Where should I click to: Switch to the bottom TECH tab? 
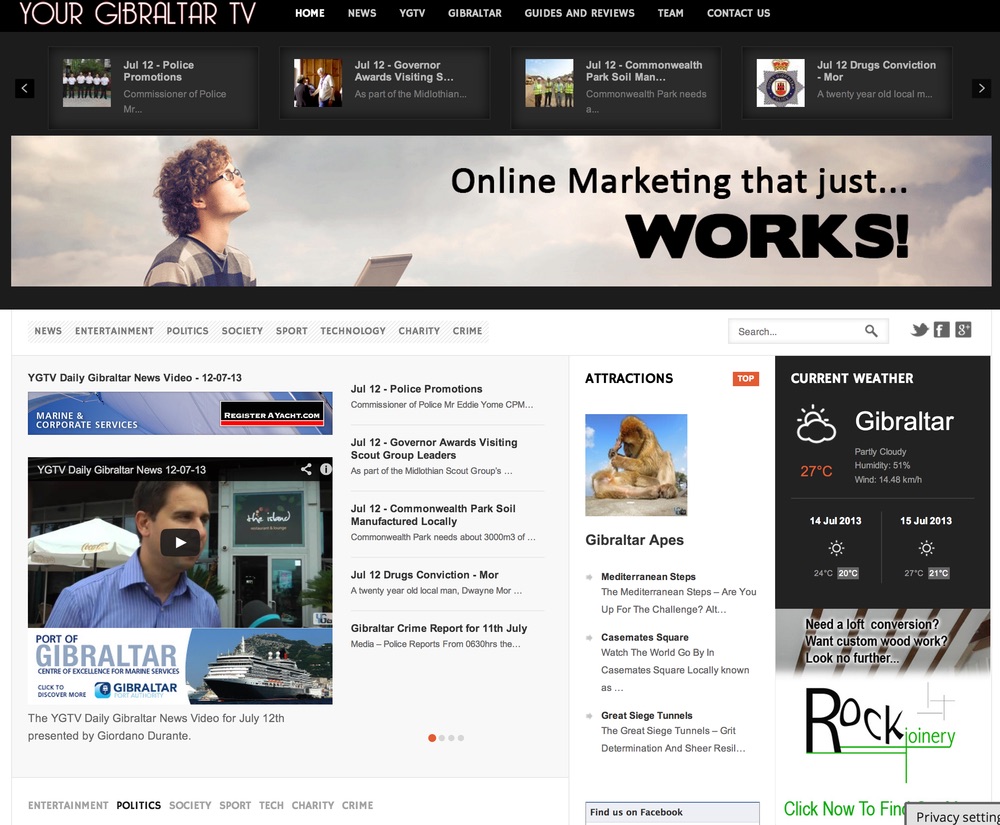tap(271, 805)
